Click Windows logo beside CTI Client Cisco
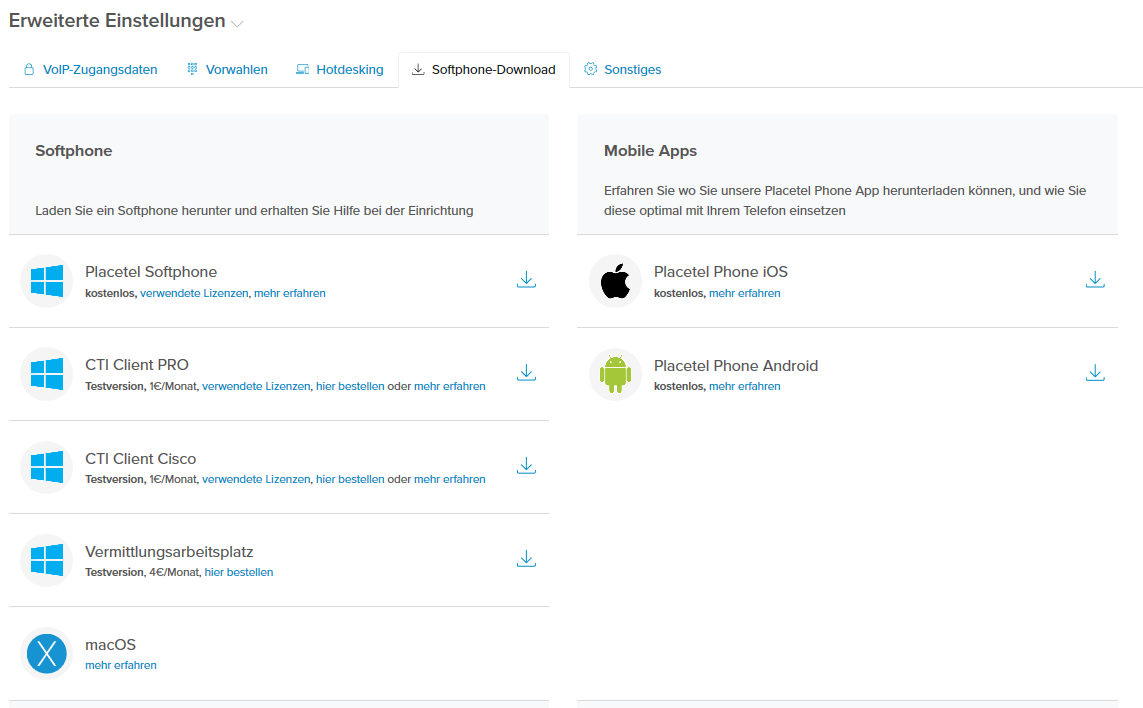Image resolution: width=1143 pixels, height=708 pixels. pos(47,467)
